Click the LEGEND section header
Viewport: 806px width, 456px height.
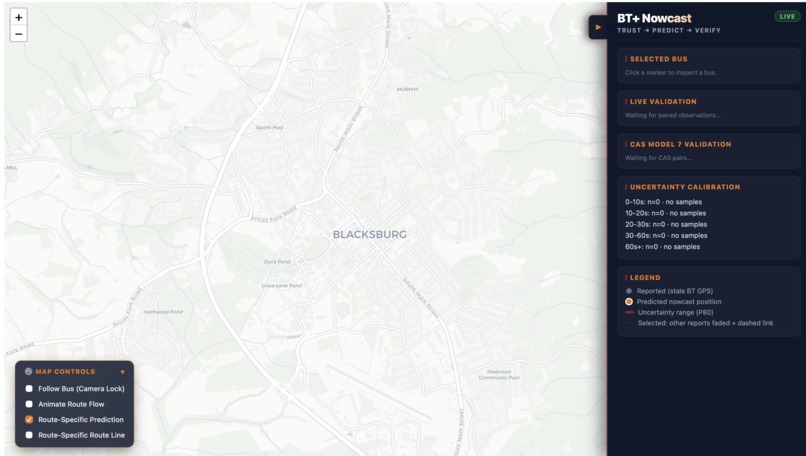pyautogui.click(x=645, y=278)
